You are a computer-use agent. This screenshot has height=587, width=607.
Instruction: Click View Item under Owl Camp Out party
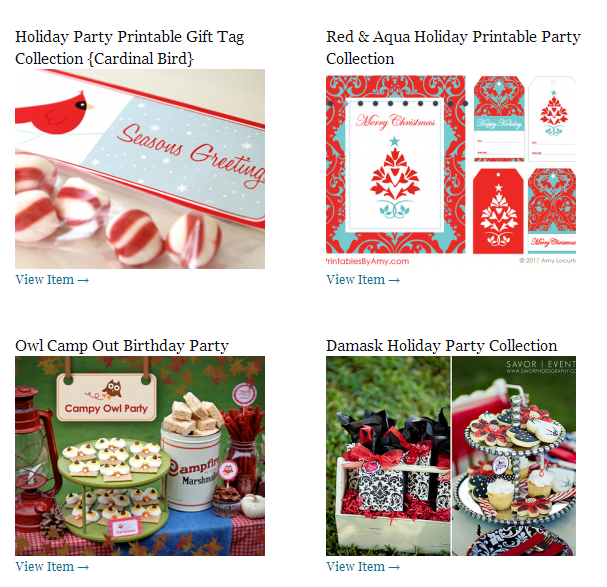(x=52, y=566)
